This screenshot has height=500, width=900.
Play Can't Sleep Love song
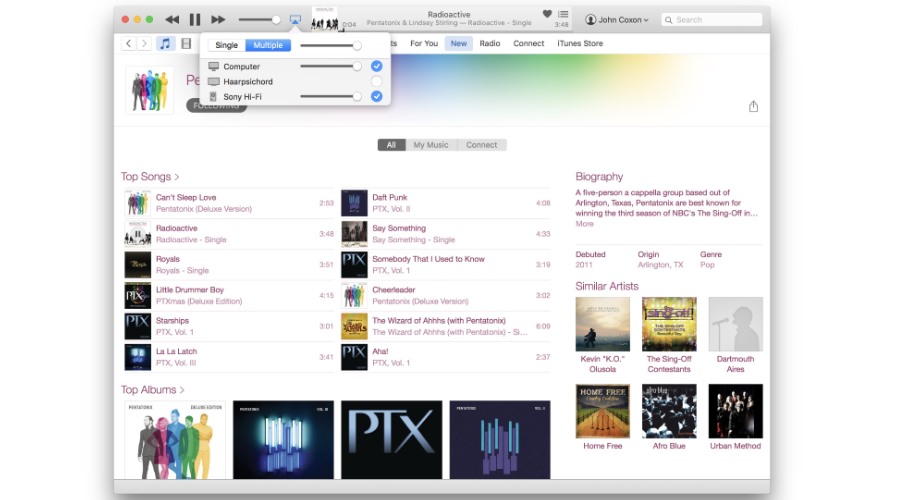pyautogui.click(x=229, y=203)
